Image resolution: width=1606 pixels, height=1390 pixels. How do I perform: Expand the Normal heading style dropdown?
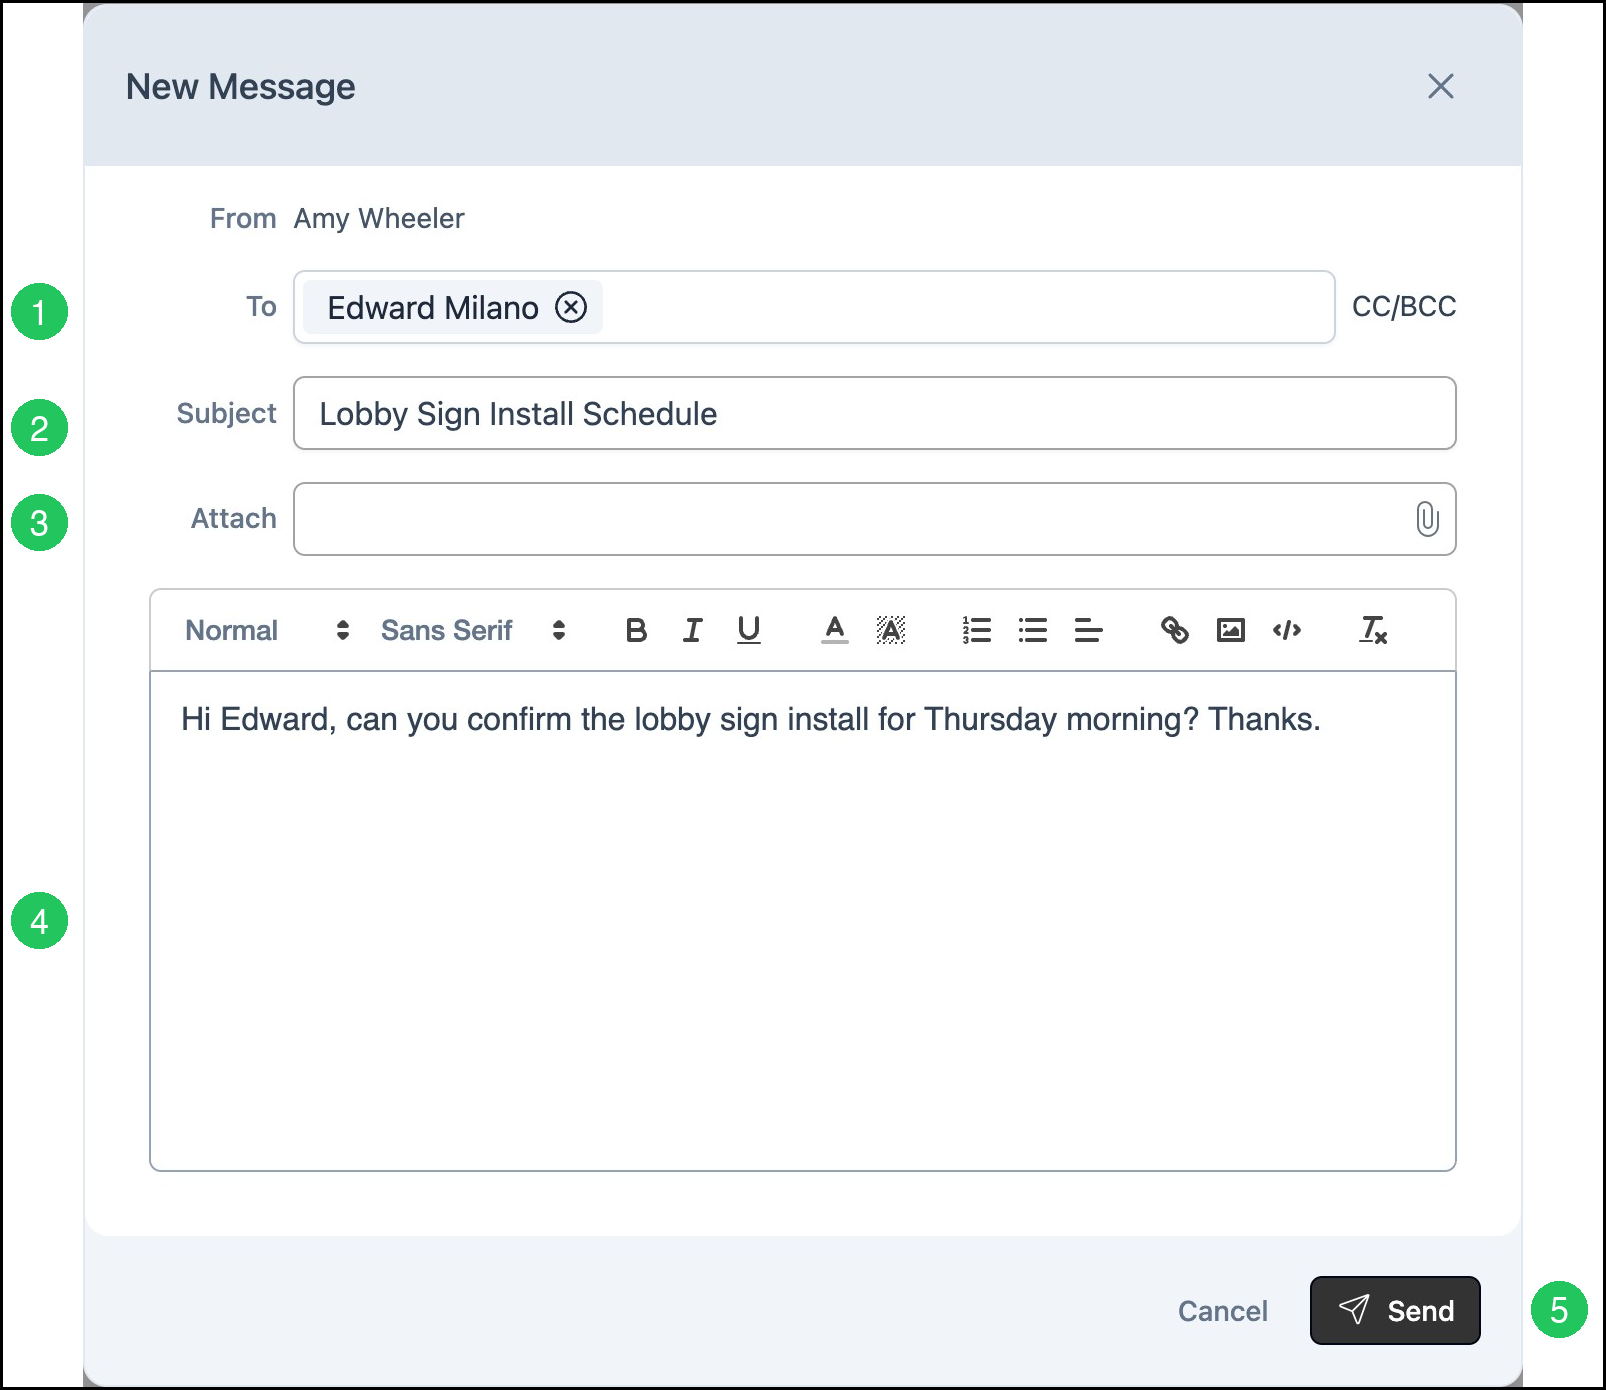268,630
